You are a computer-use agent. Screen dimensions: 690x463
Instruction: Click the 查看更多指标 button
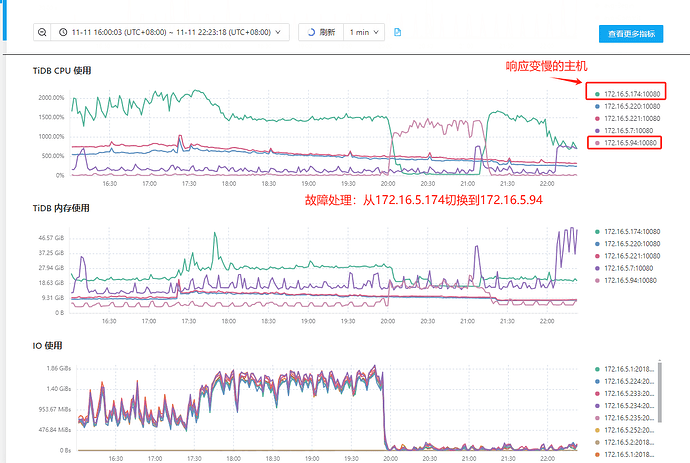click(631, 34)
